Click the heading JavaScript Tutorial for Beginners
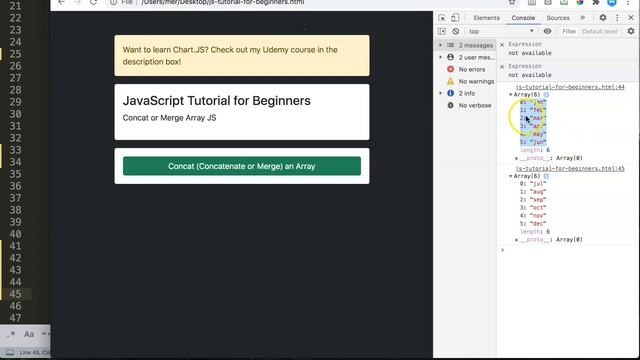 (x=217, y=101)
